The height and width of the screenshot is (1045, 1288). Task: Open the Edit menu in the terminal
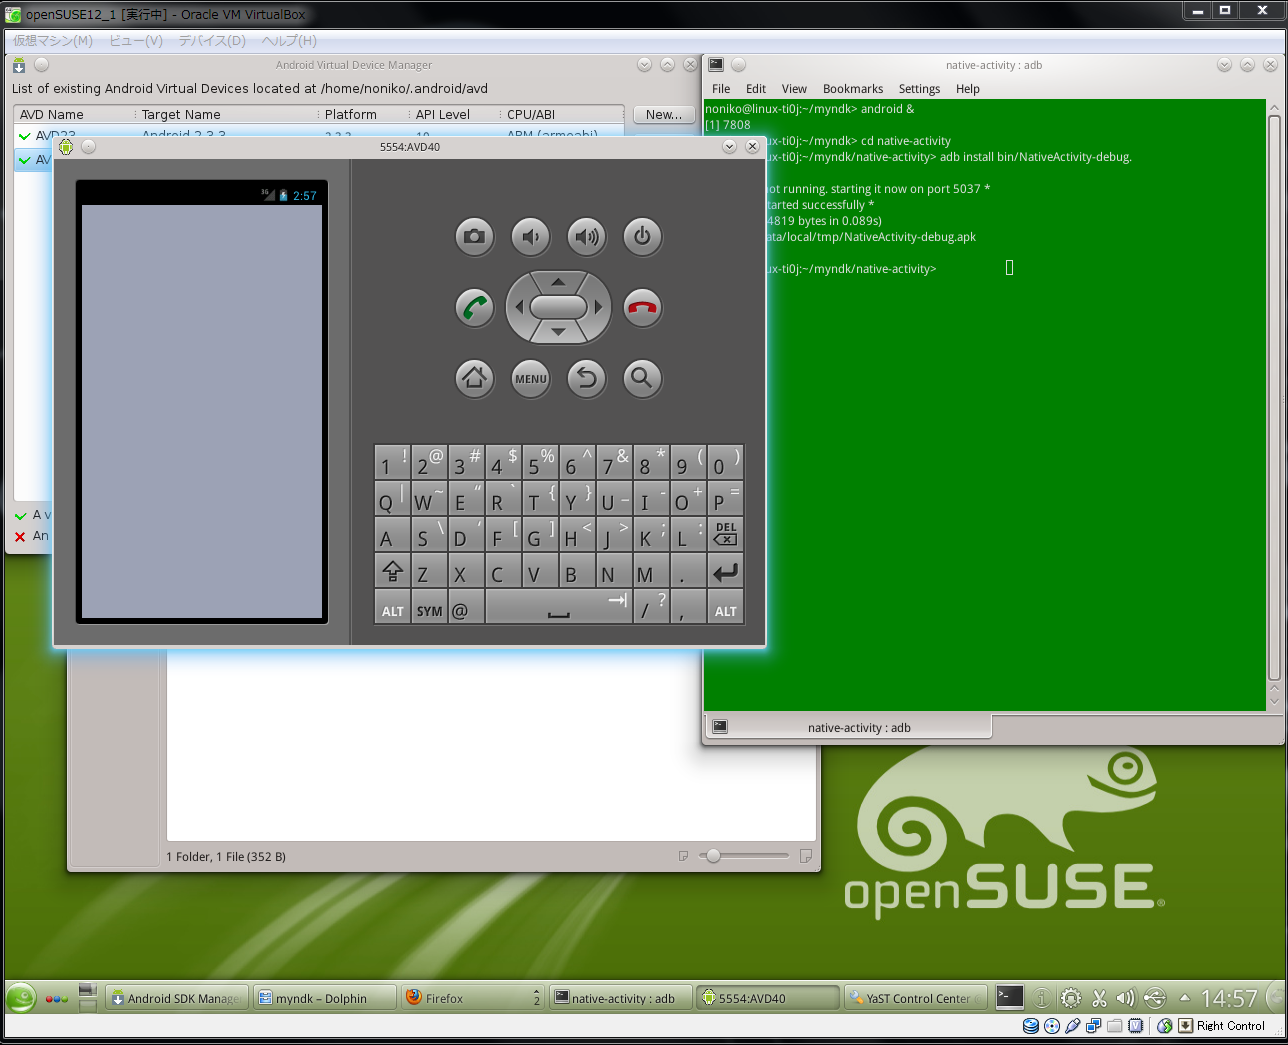756,89
